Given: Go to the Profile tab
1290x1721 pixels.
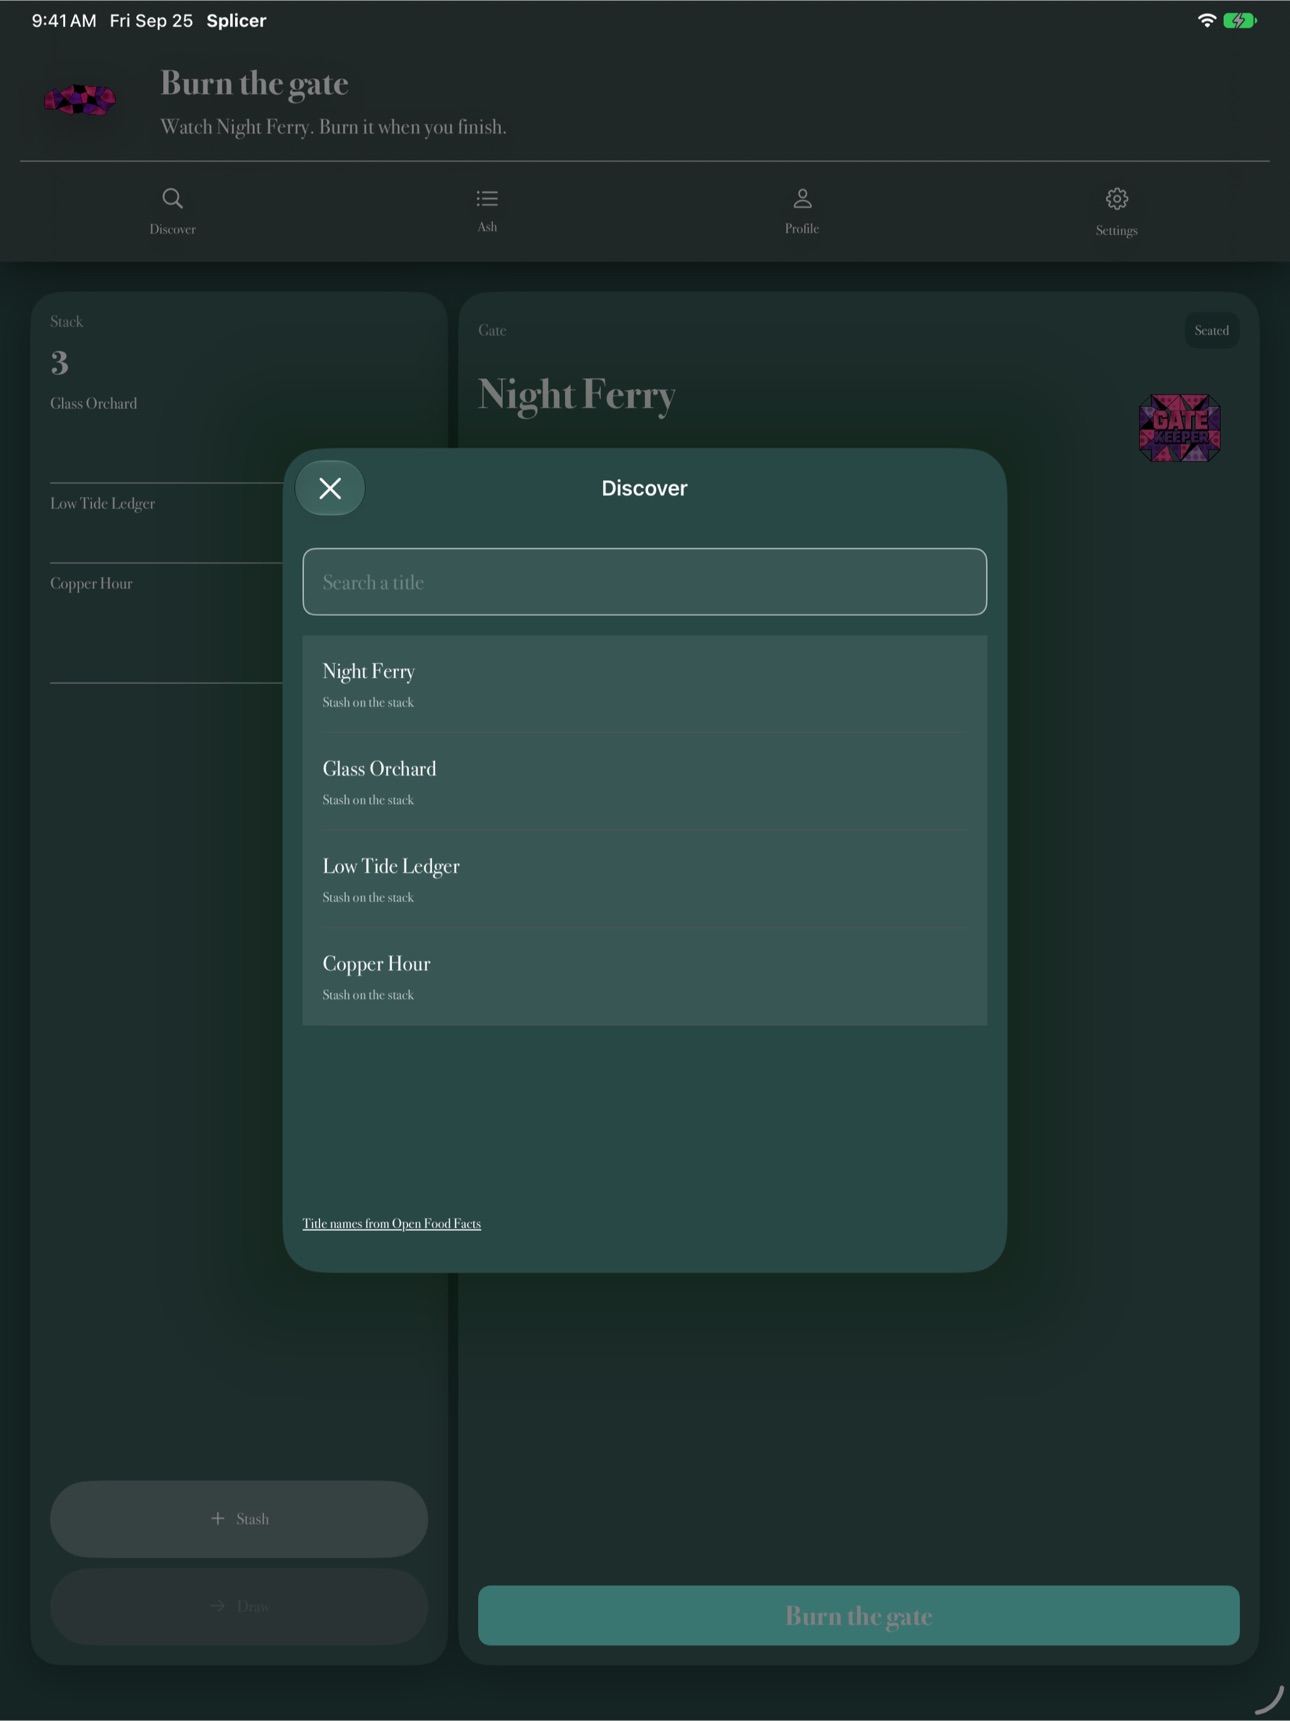Looking at the screenshot, I should coord(802,211).
